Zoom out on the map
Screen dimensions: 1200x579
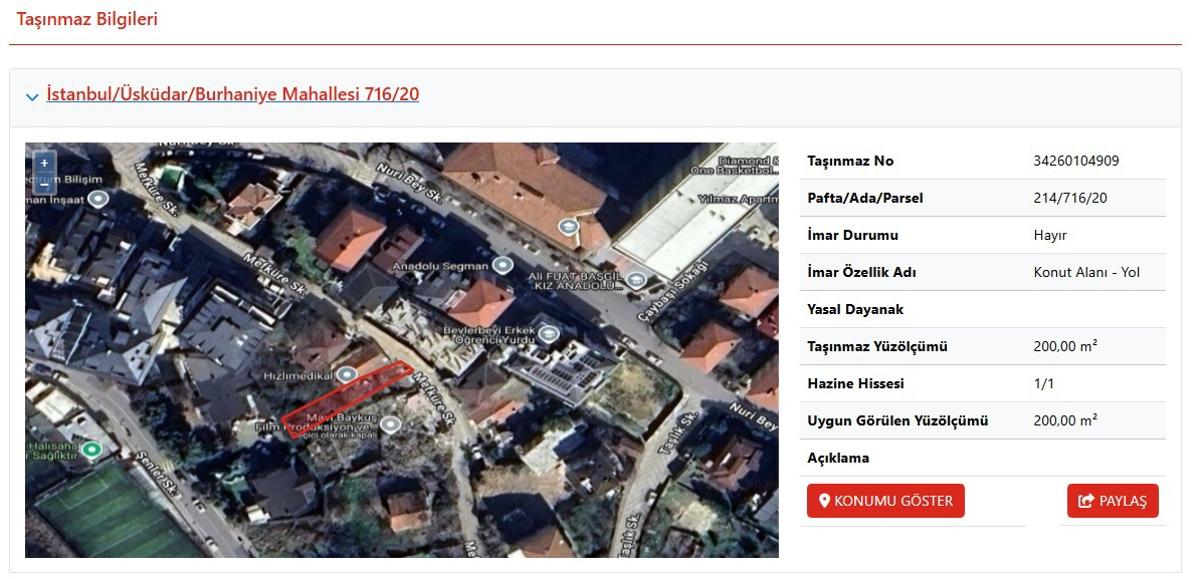coord(44,184)
